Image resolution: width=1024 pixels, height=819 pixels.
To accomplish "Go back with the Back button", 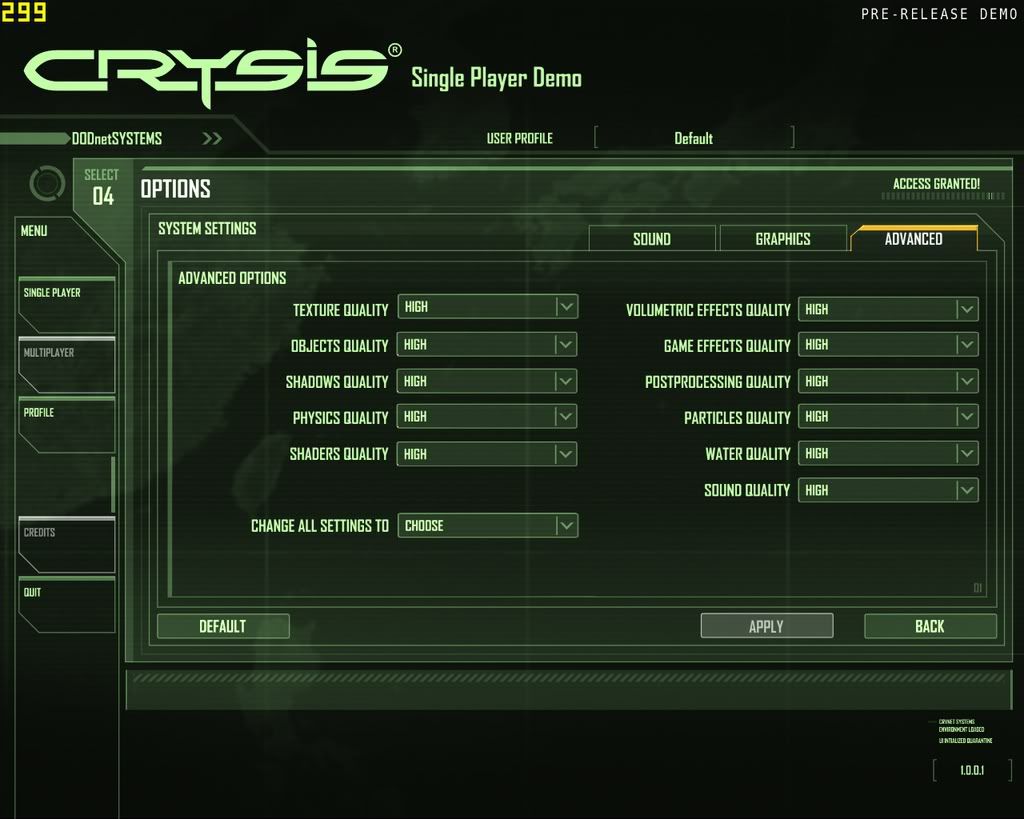I will [930, 626].
